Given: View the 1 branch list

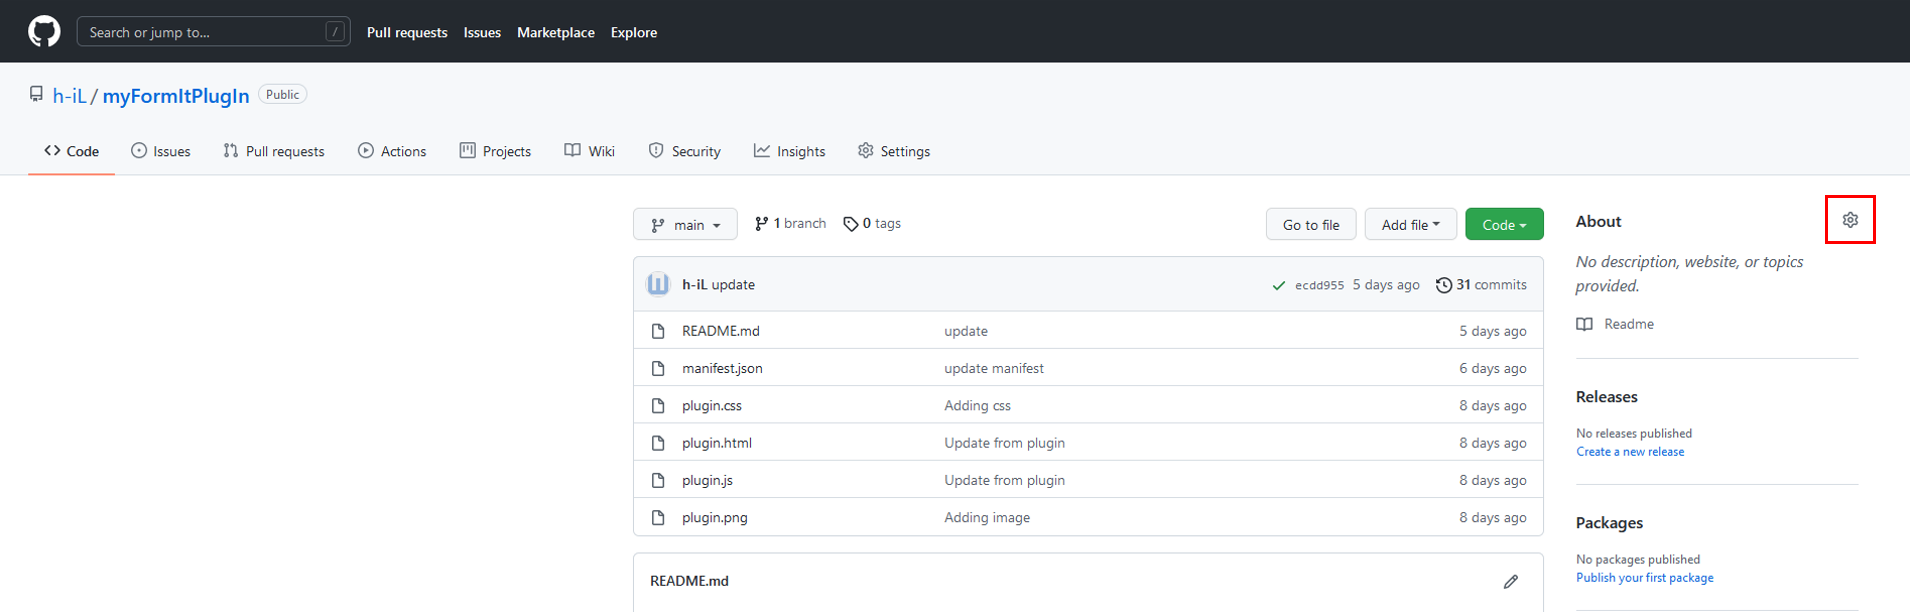Looking at the screenshot, I should [x=790, y=224].
